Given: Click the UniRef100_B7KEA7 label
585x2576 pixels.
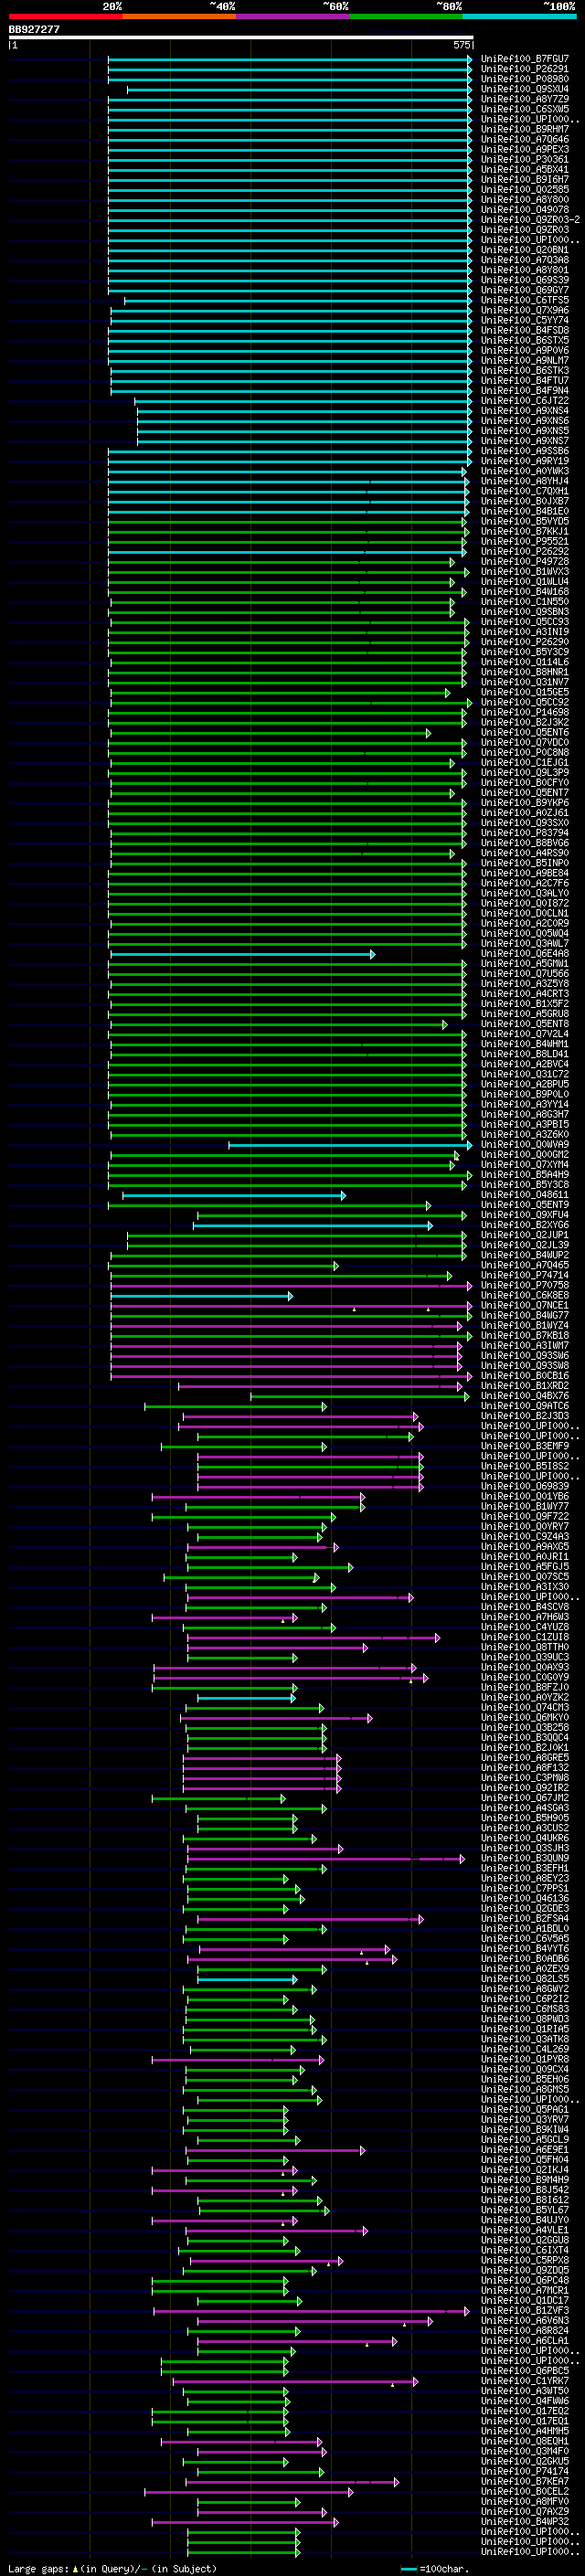Looking at the screenshot, I should click(524, 2480).
